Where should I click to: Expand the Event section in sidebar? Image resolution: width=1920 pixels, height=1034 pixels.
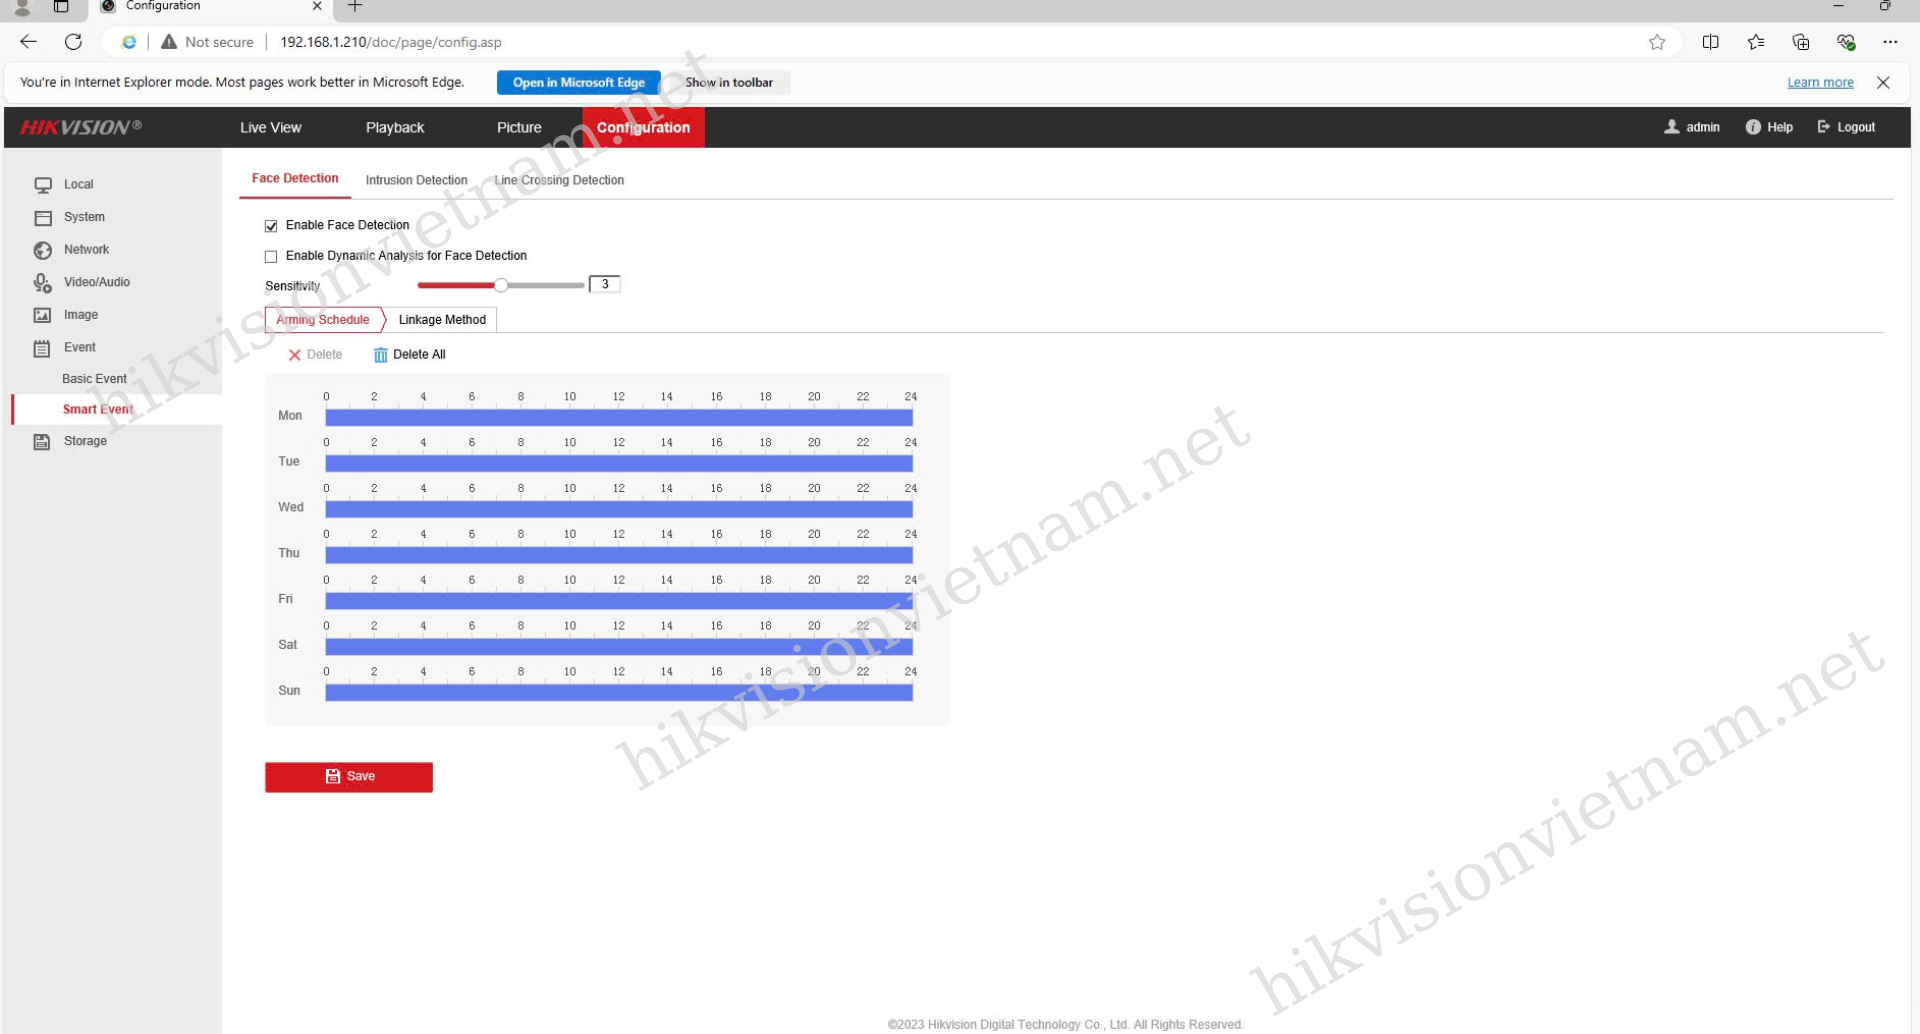pyautogui.click(x=79, y=347)
